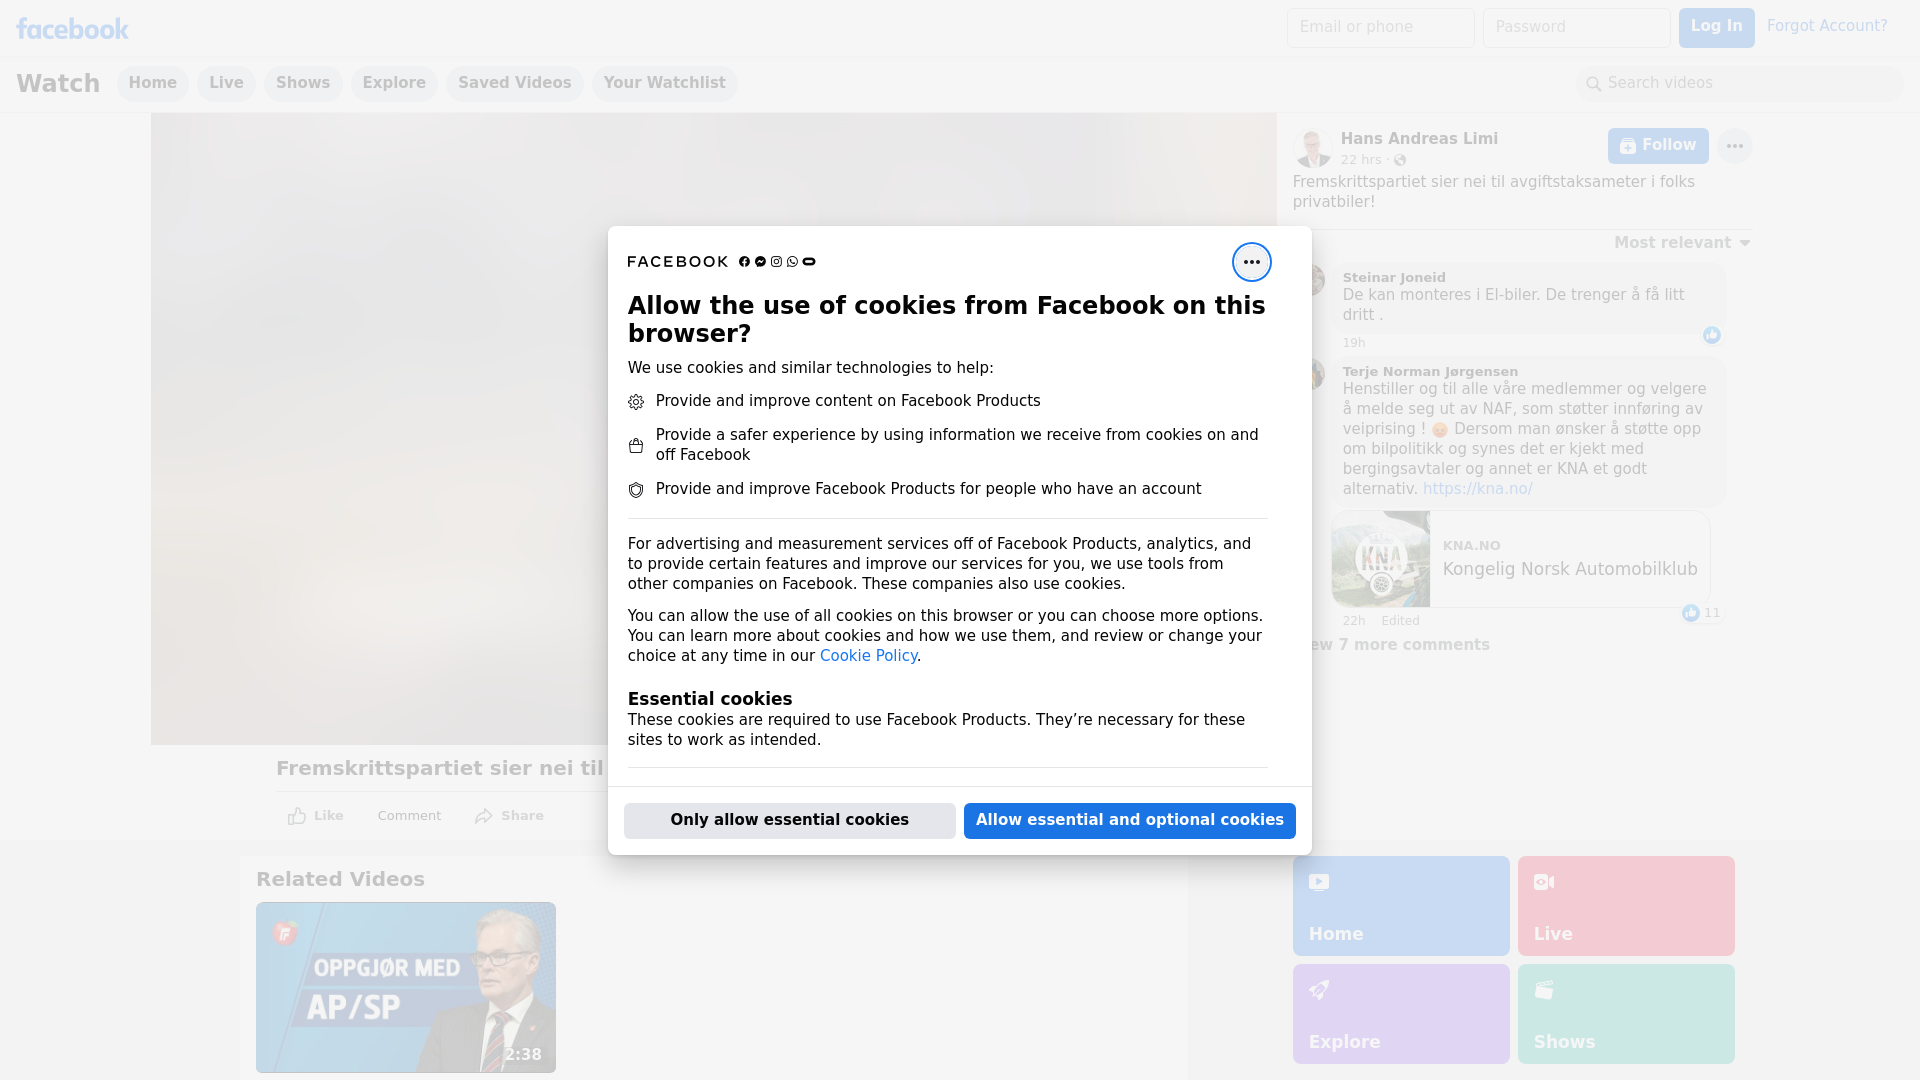Open the OPPGJØR MED AP/SP related video
Viewport: 1920px width, 1080px height.
(405, 987)
